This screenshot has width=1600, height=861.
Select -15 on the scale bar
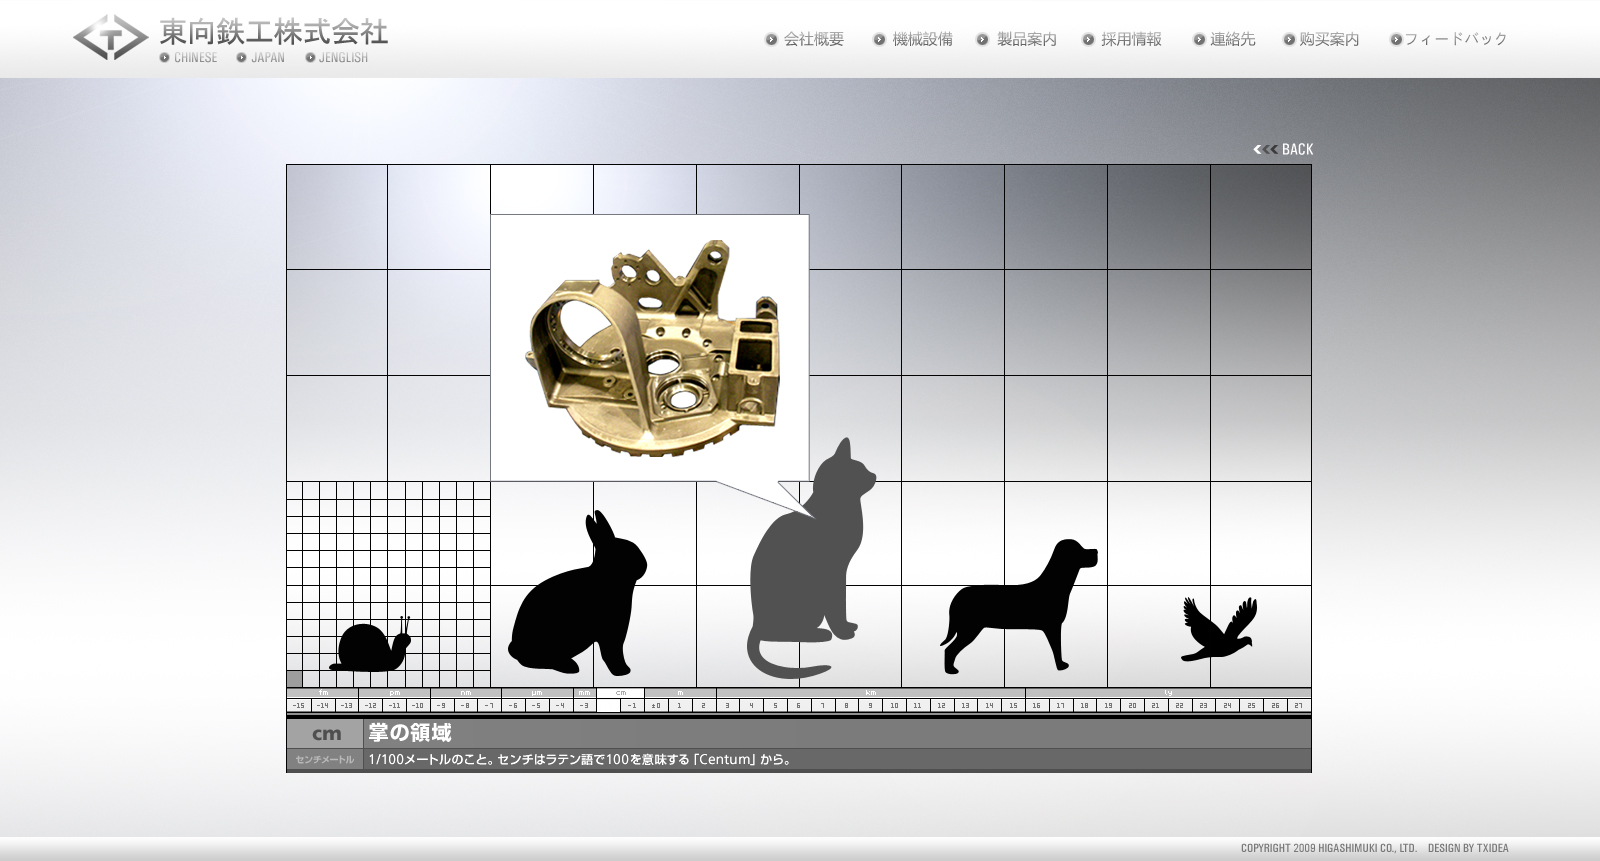click(298, 706)
